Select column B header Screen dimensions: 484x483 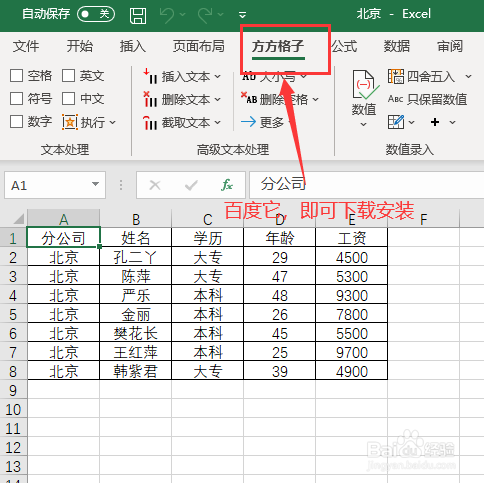click(x=136, y=219)
